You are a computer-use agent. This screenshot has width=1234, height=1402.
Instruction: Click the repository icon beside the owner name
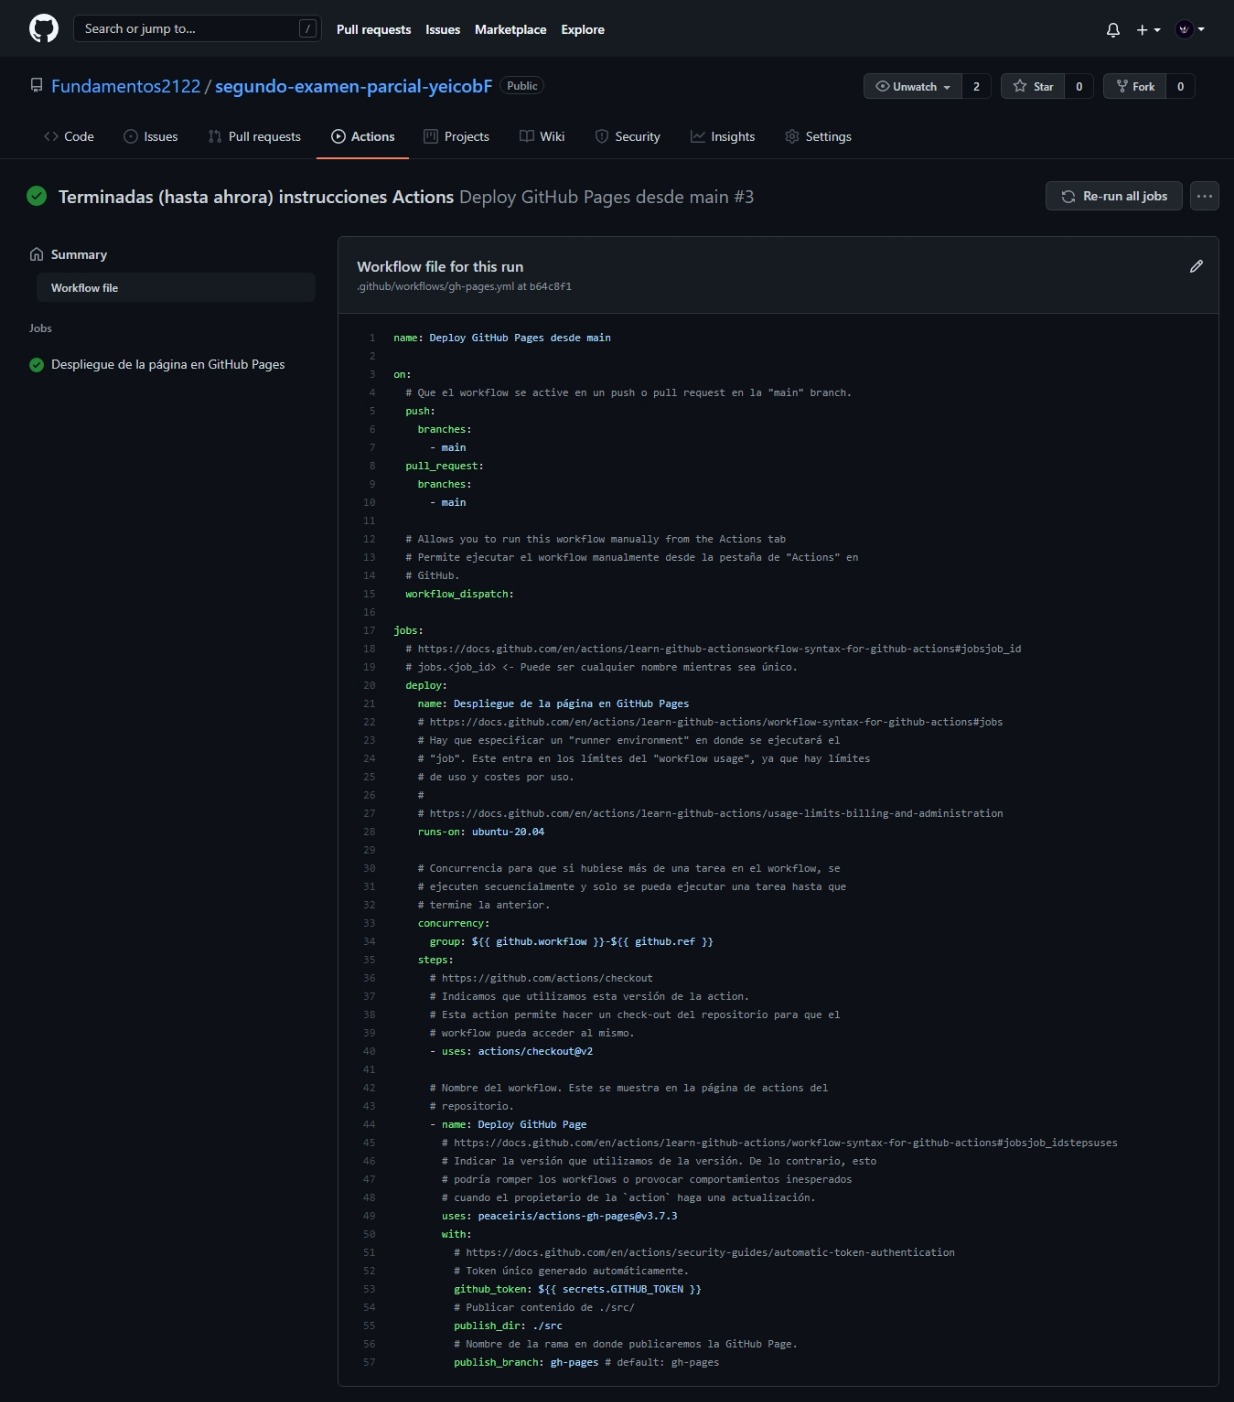(x=37, y=86)
